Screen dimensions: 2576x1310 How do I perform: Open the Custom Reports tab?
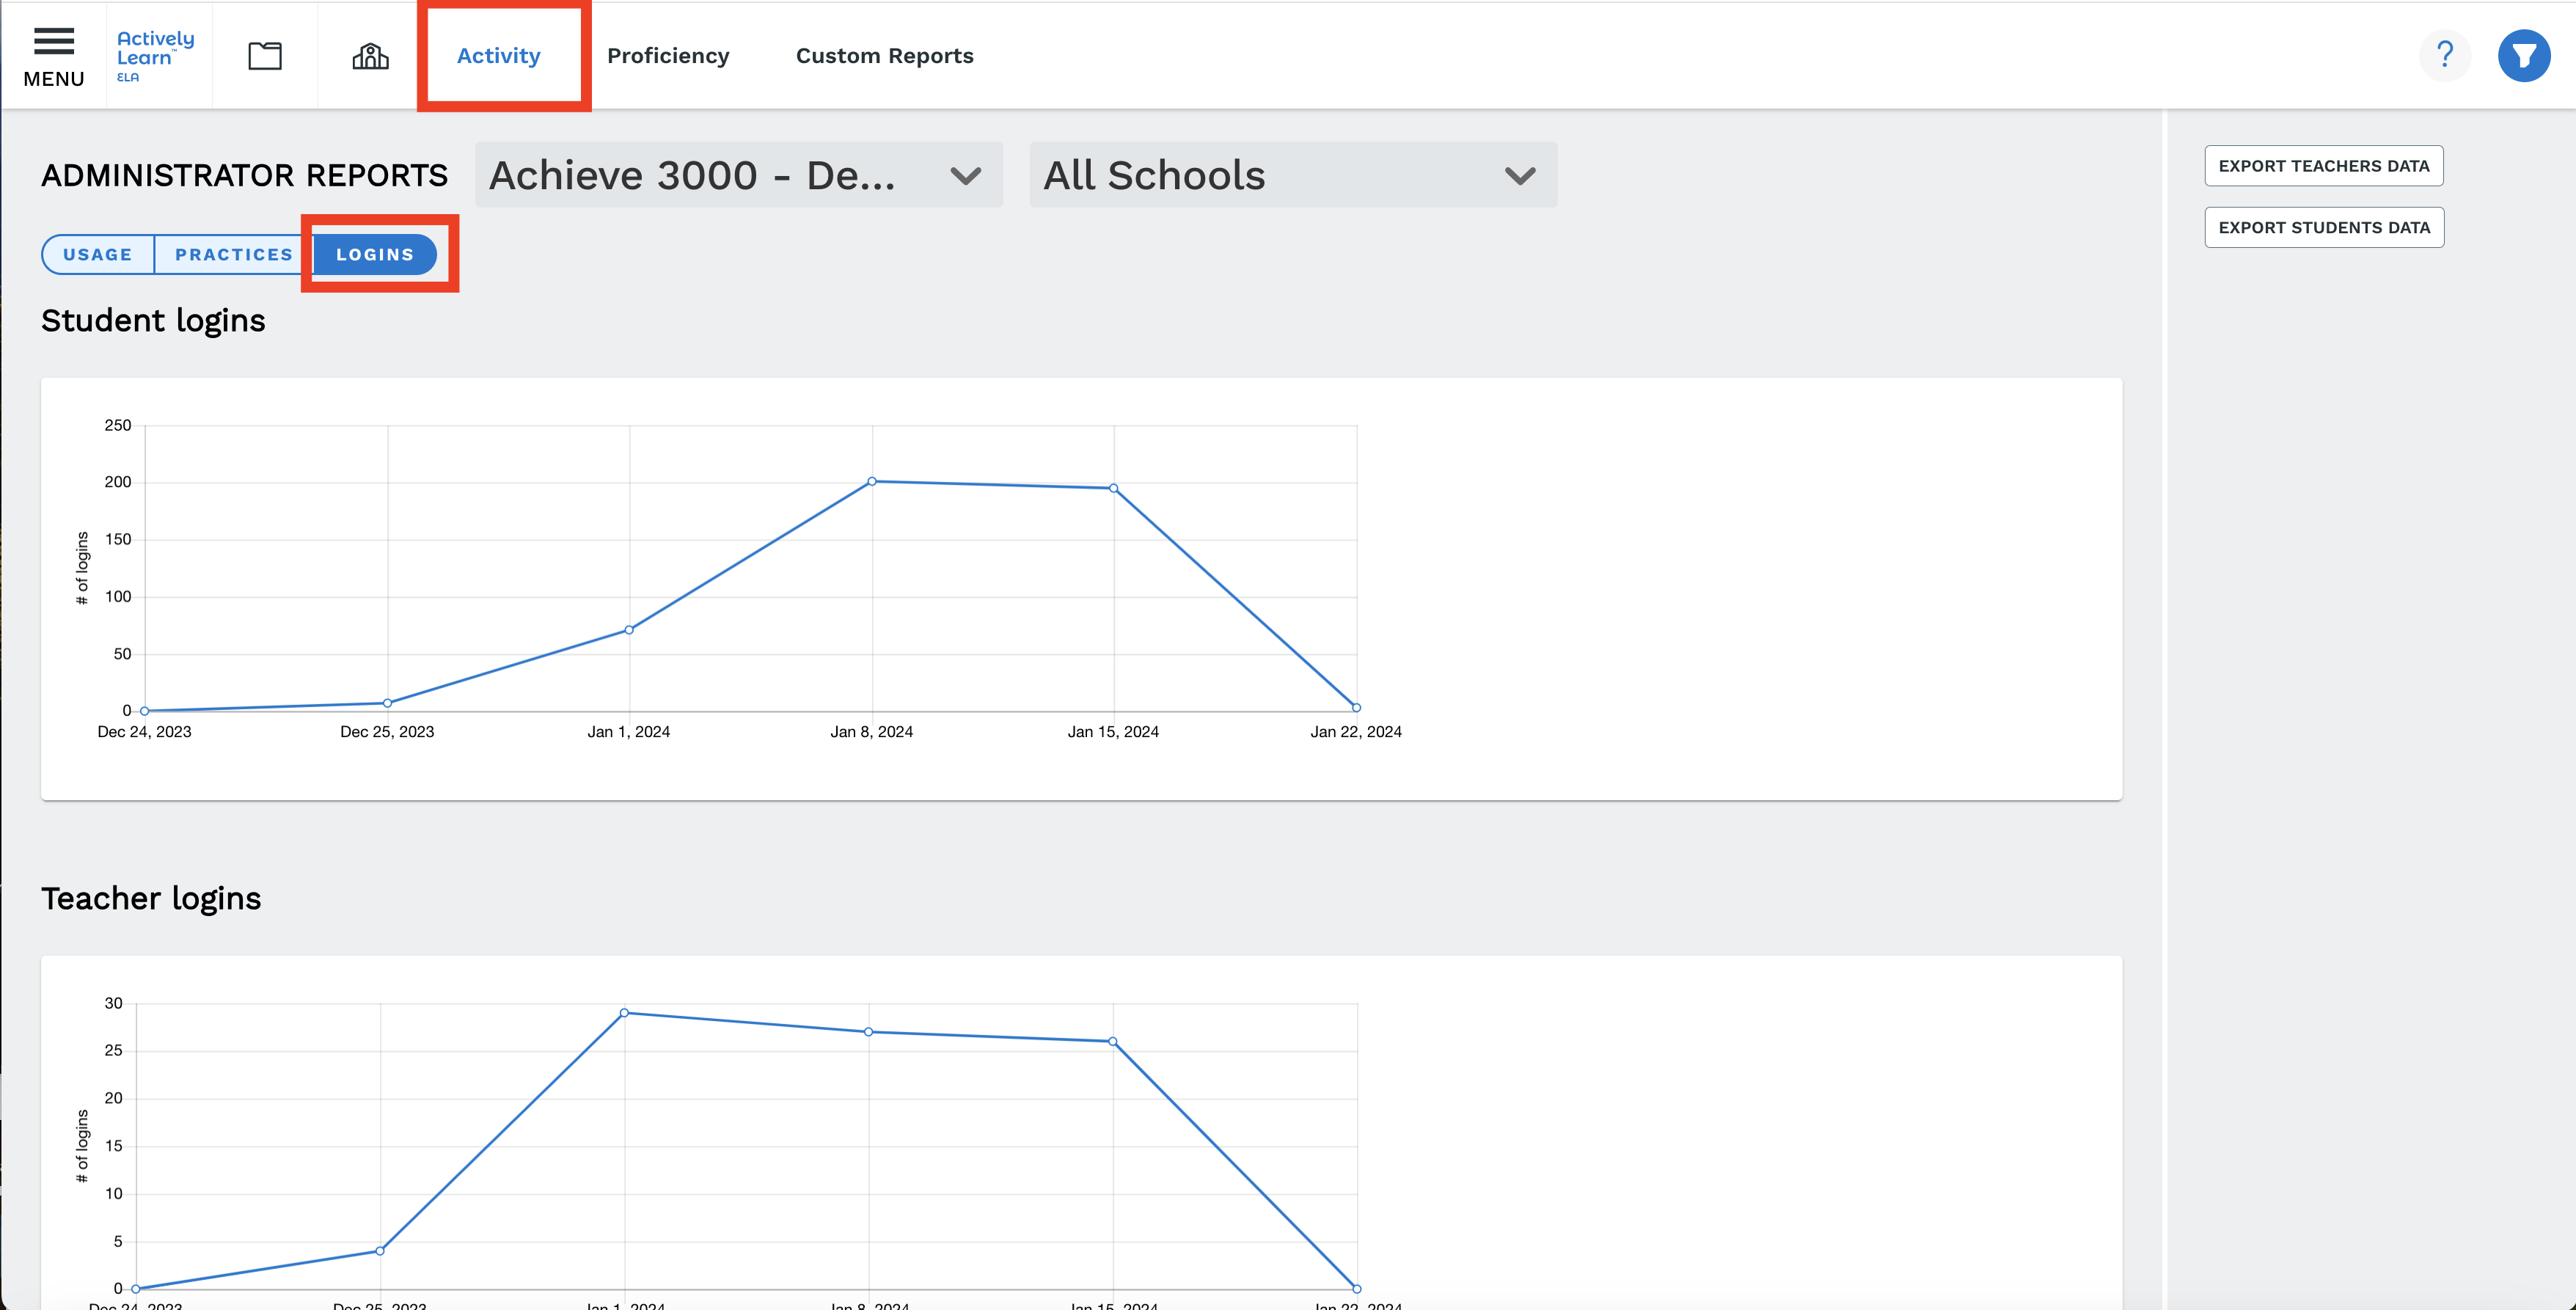pos(884,56)
